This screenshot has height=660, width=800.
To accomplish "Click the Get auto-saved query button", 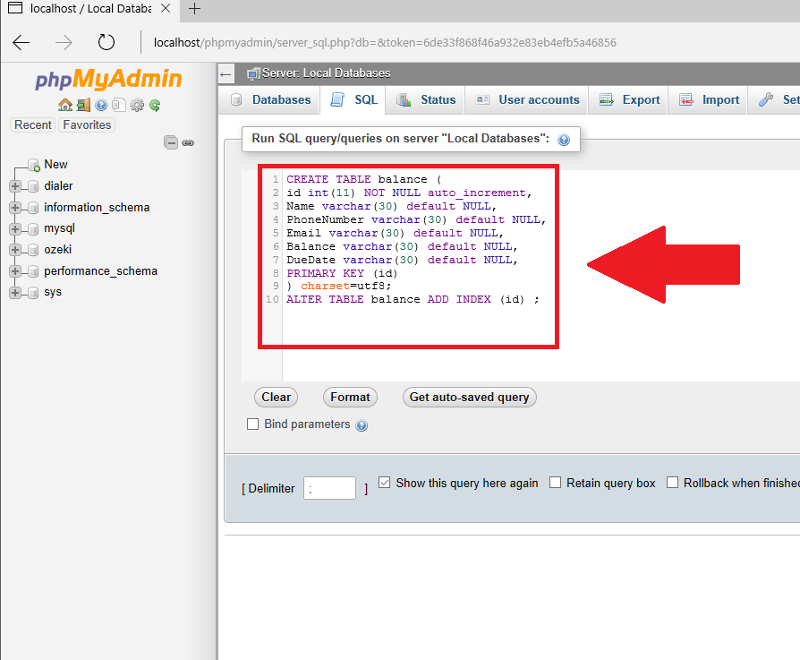I will point(469,397).
